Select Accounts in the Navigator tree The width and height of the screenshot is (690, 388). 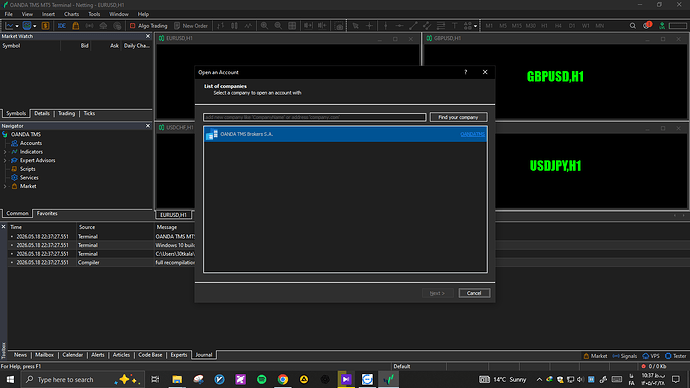click(x=30, y=143)
